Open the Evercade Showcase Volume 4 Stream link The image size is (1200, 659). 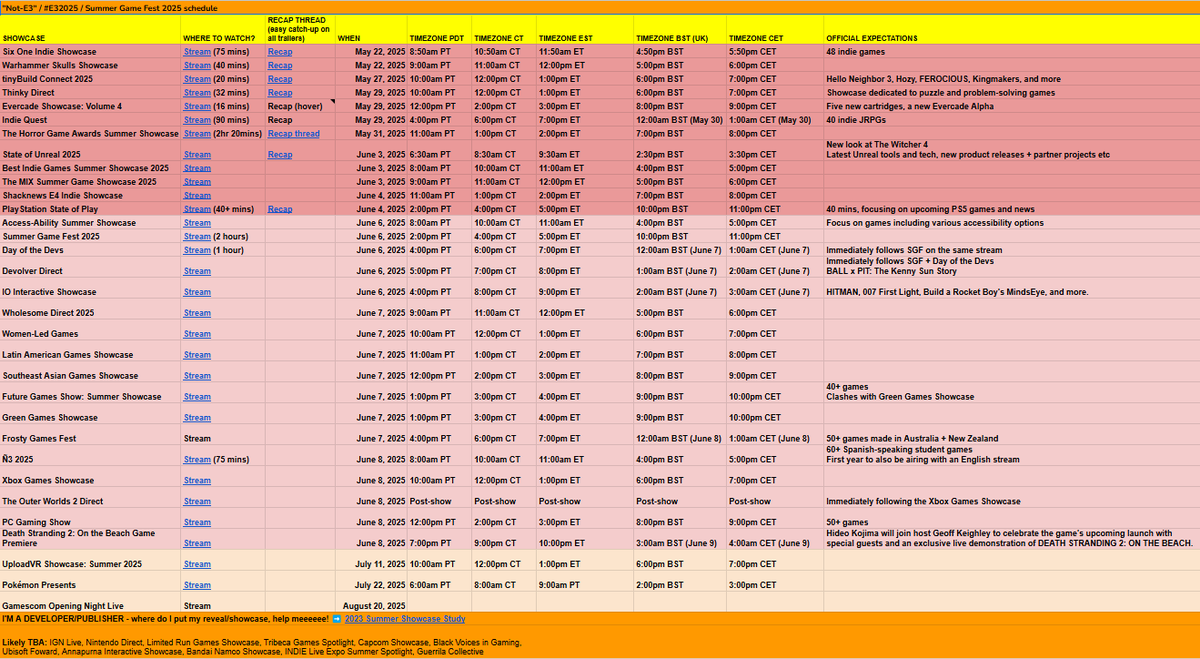197,106
